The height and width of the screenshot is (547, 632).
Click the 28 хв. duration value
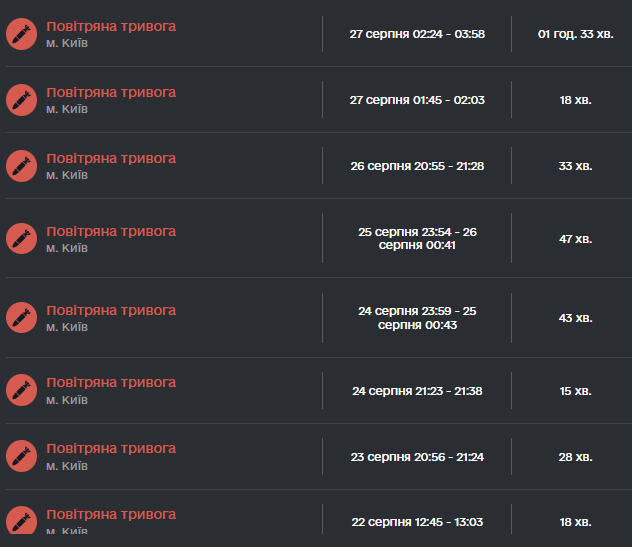click(x=576, y=457)
